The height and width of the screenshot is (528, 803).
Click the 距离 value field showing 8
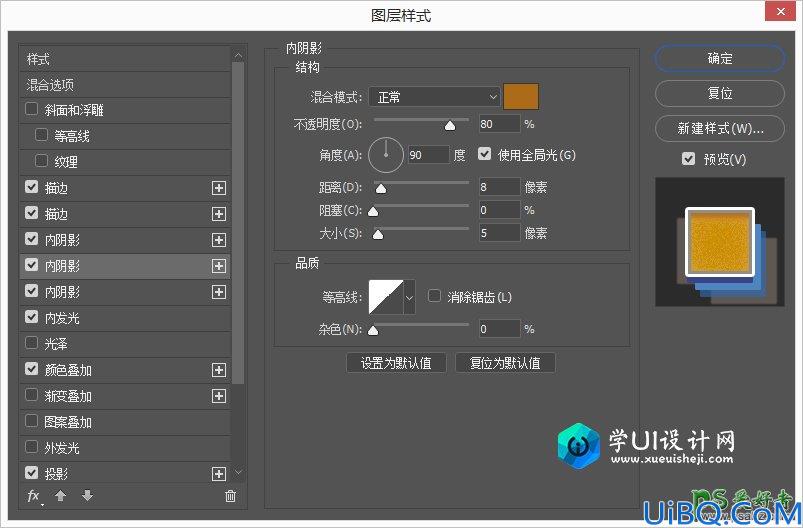[x=499, y=187]
